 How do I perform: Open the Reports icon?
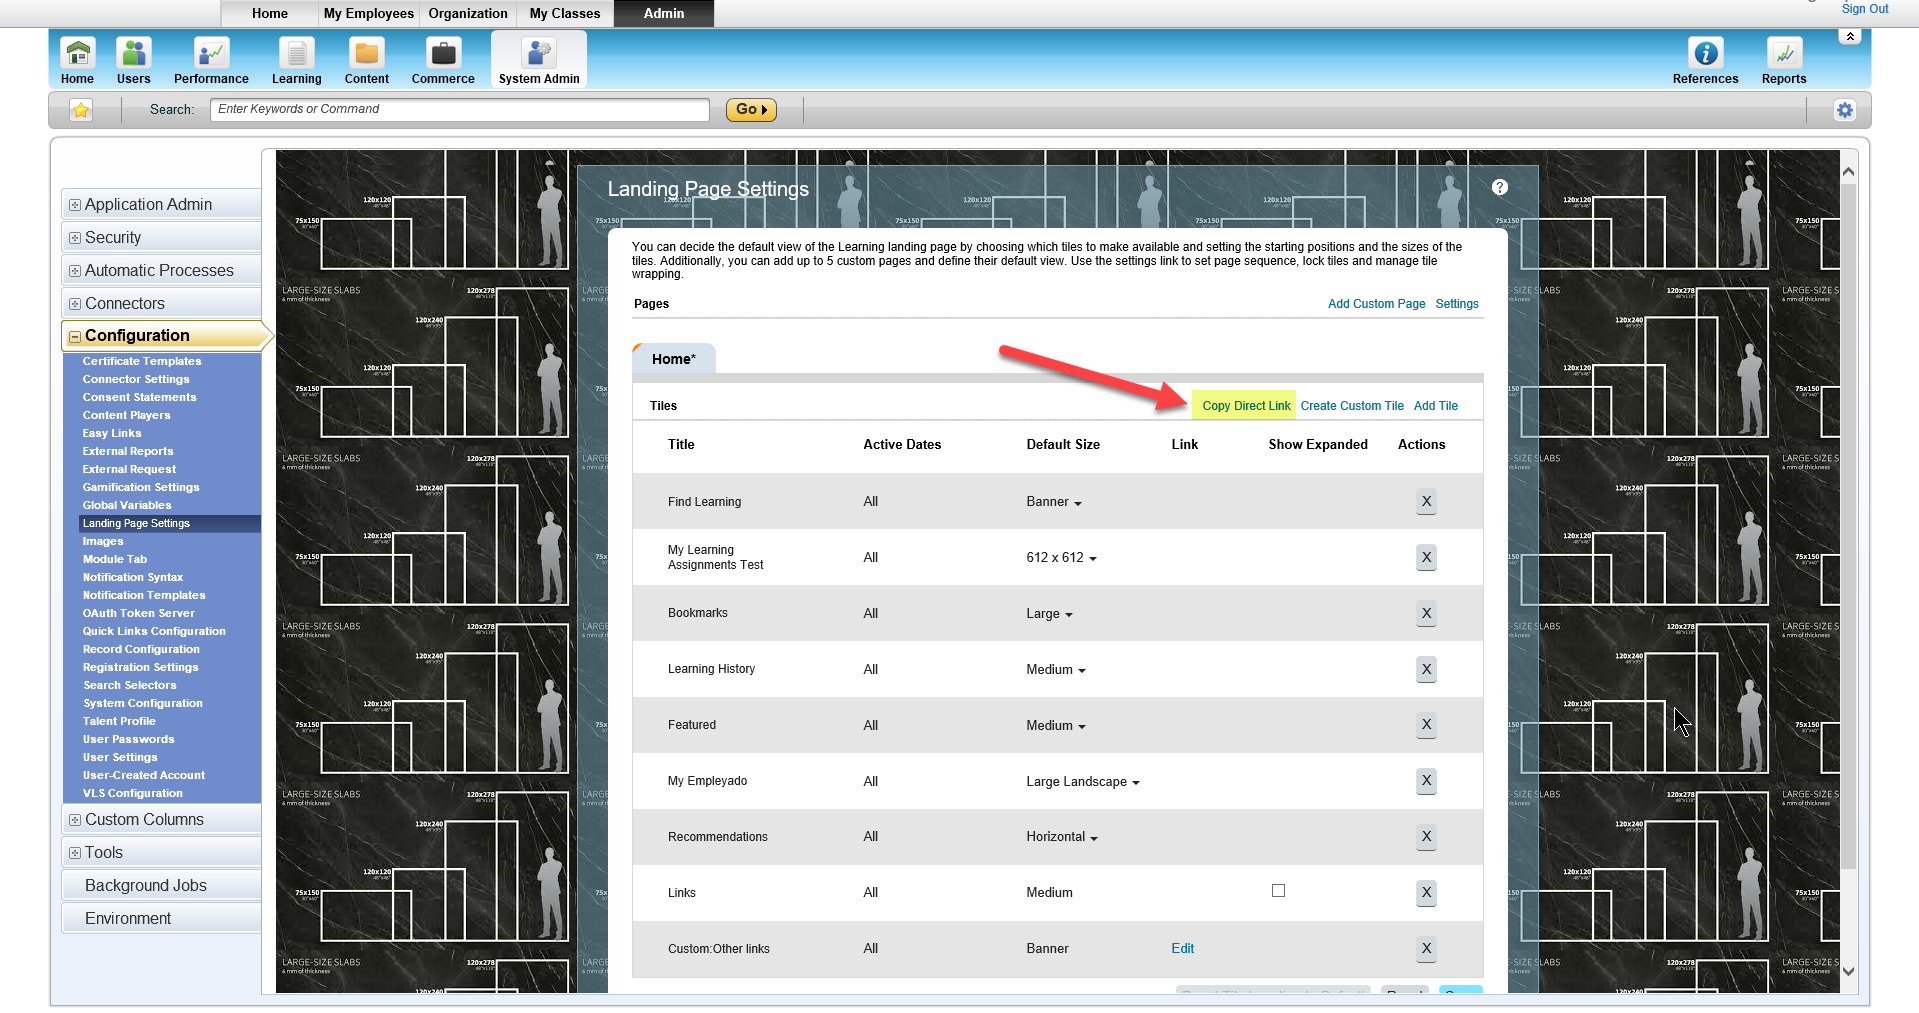(1784, 60)
